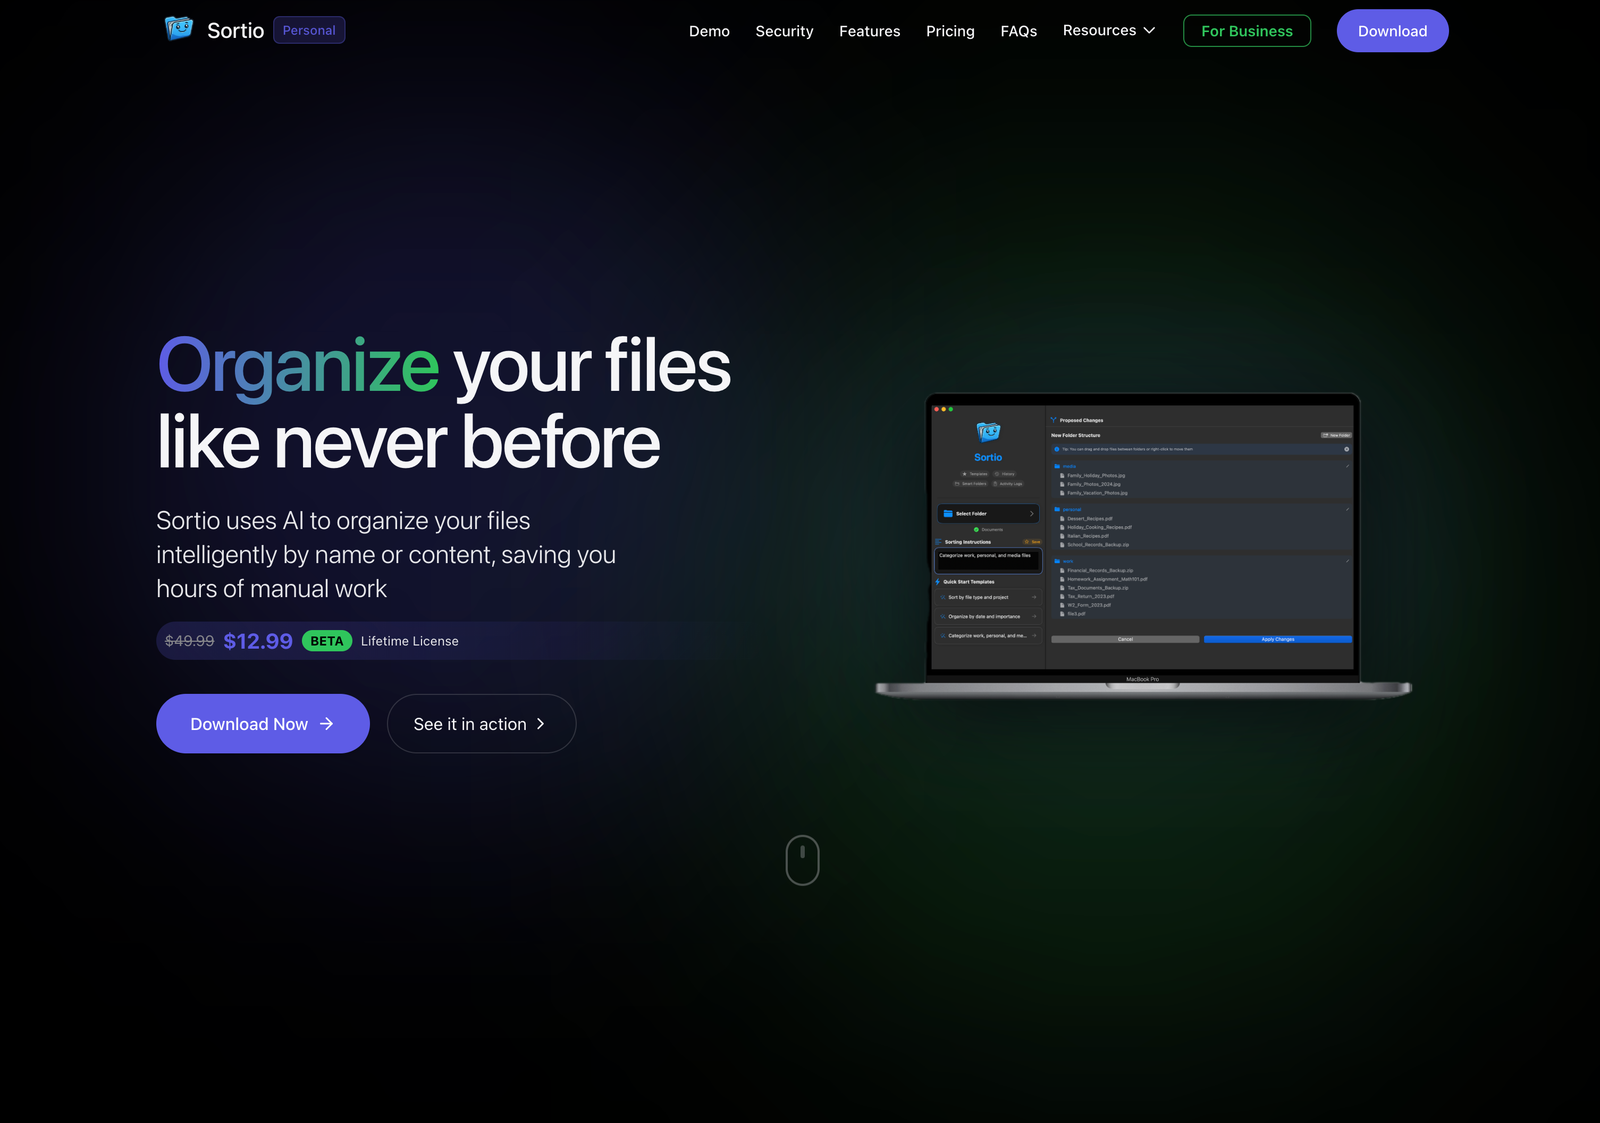Open the FAQs nav link
Viewport: 1600px width, 1123px height.
[x=1018, y=31]
